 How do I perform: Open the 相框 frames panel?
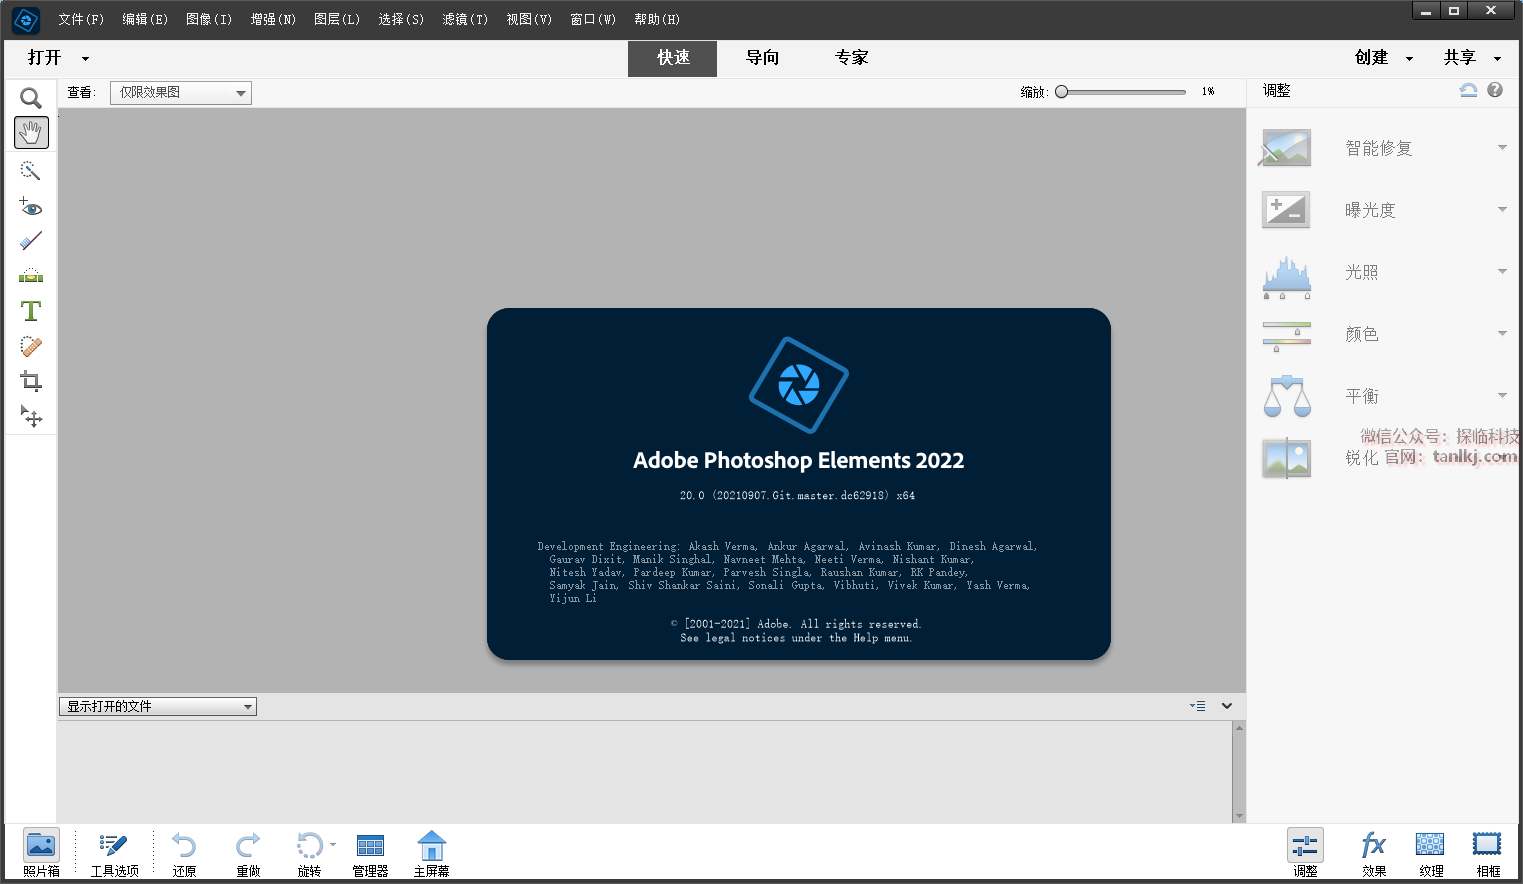1488,846
